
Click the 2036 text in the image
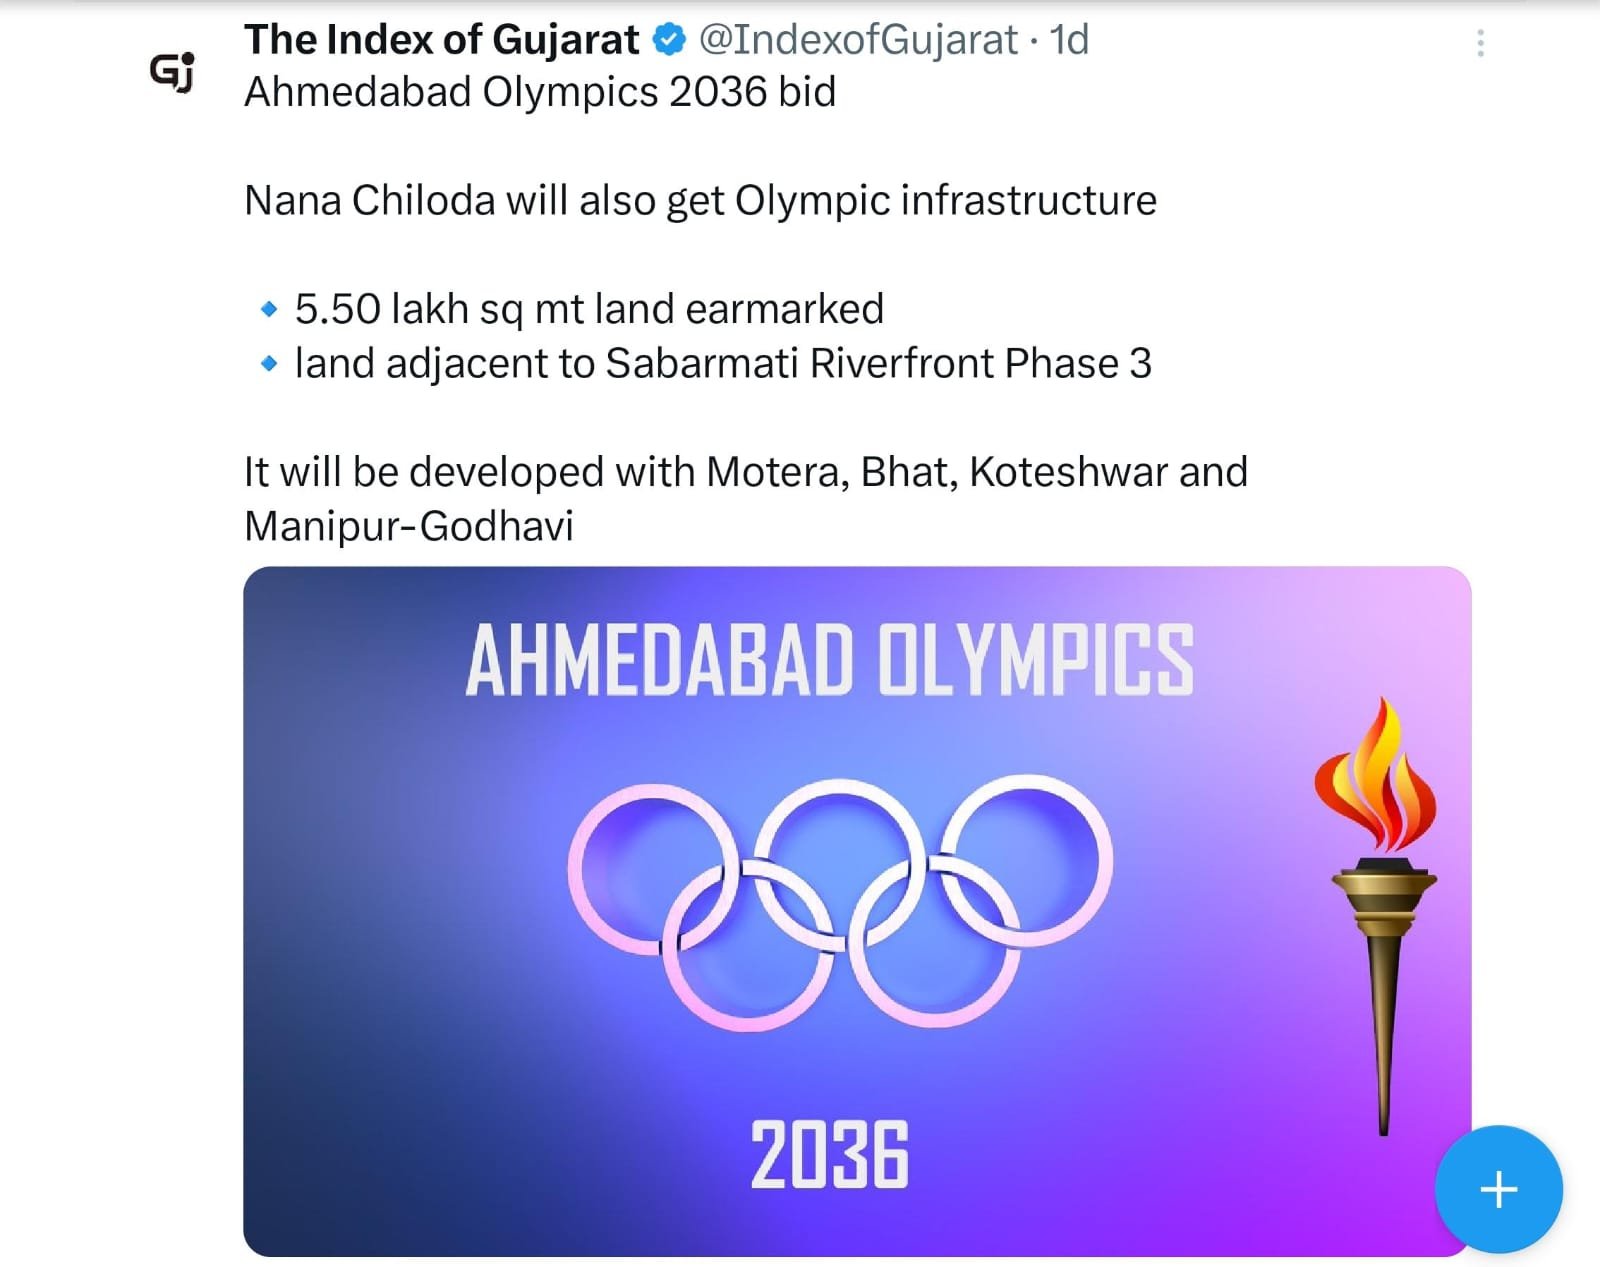pos(830,1155)
